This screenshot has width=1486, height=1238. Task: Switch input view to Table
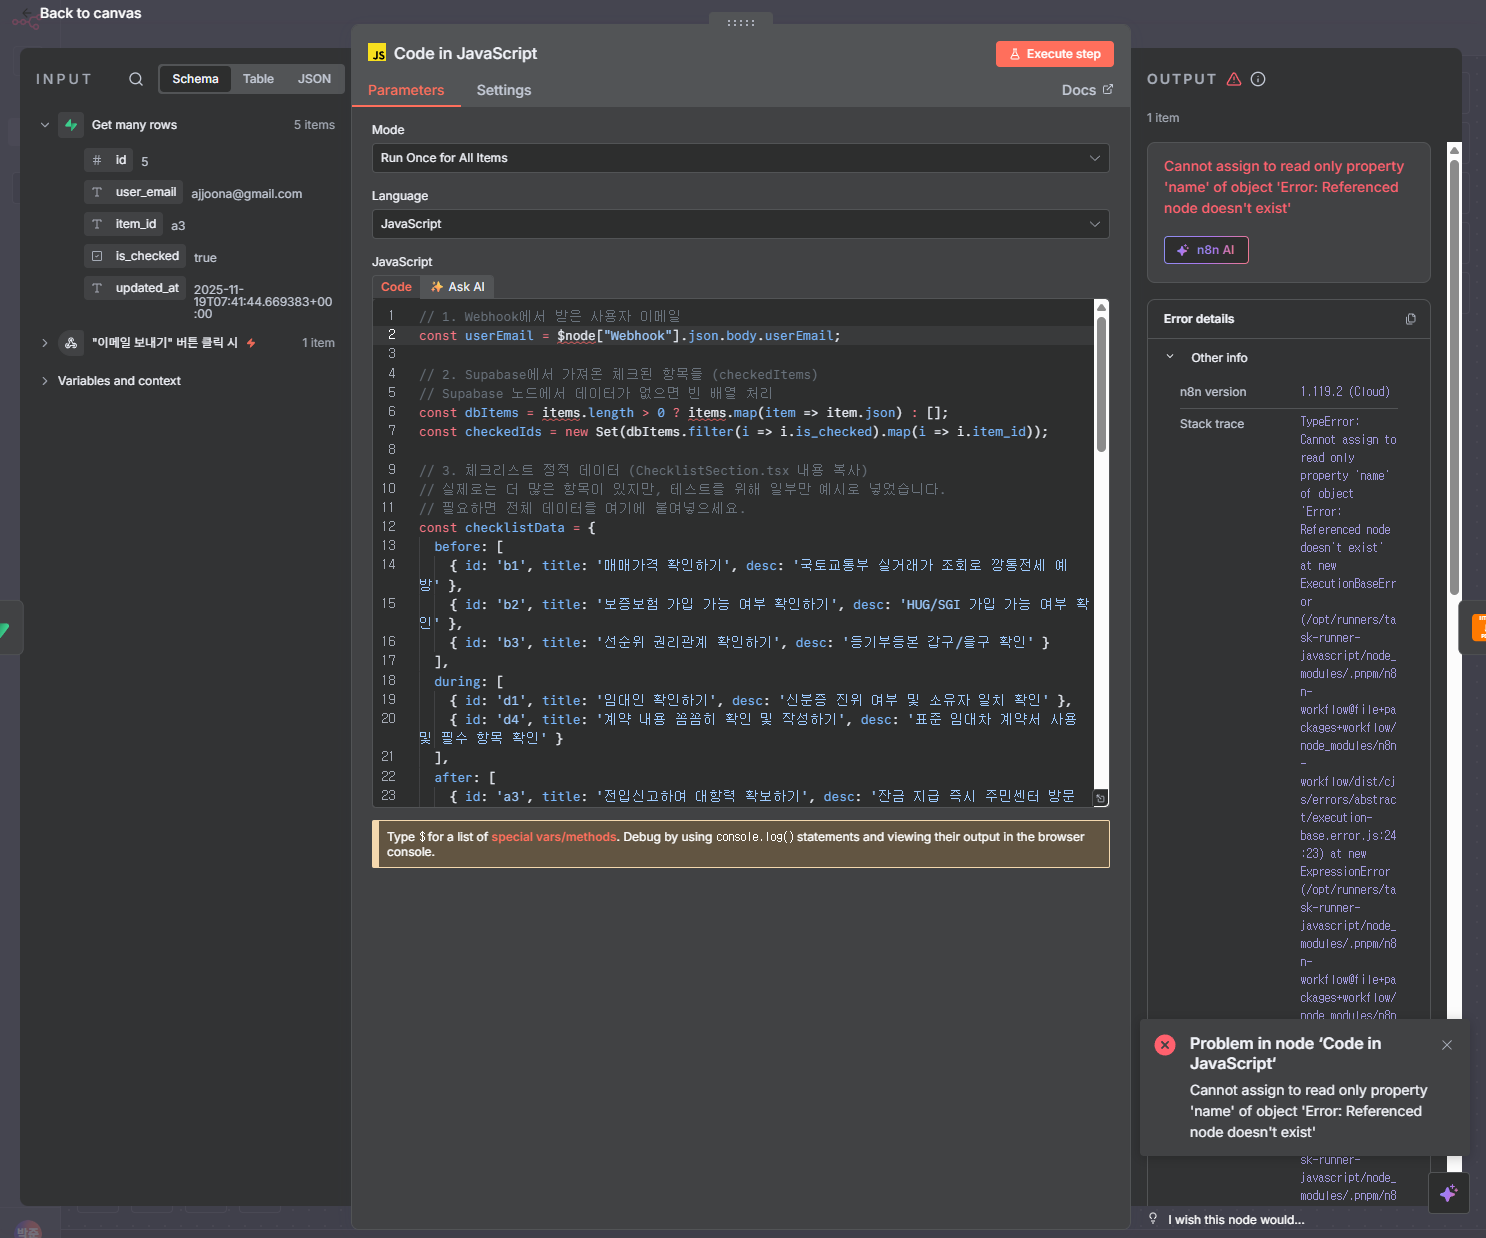258,79
